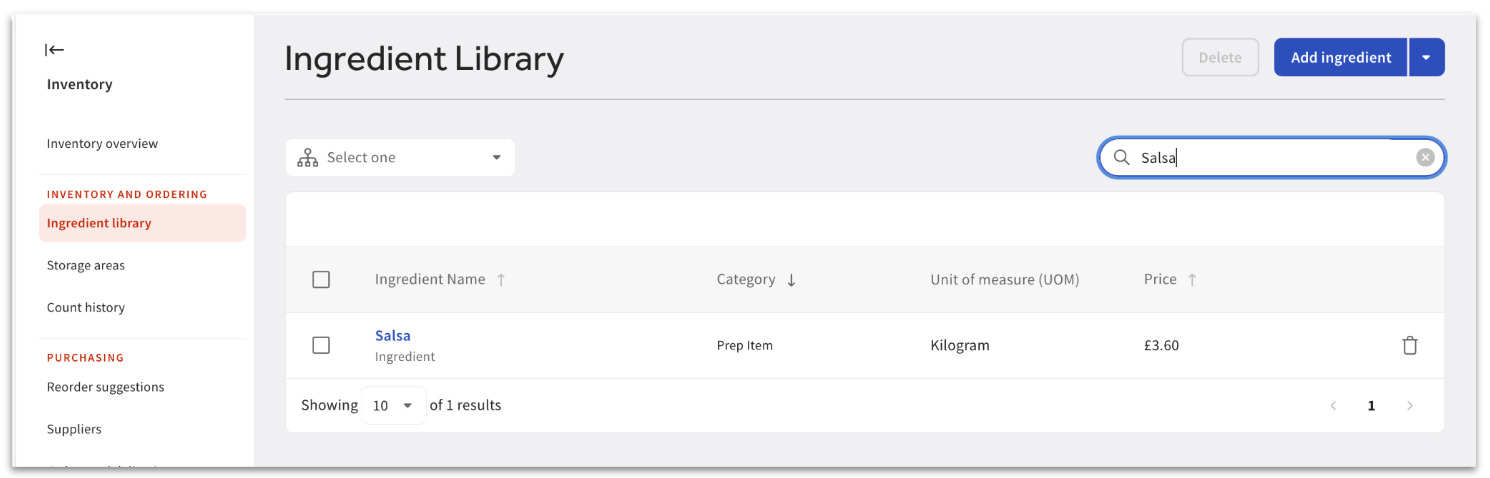The width and height of the screenshot is (1490, 478).
Task: Open the 'Select one' hierarchy dropdown
Action: (x=400, y=158)
